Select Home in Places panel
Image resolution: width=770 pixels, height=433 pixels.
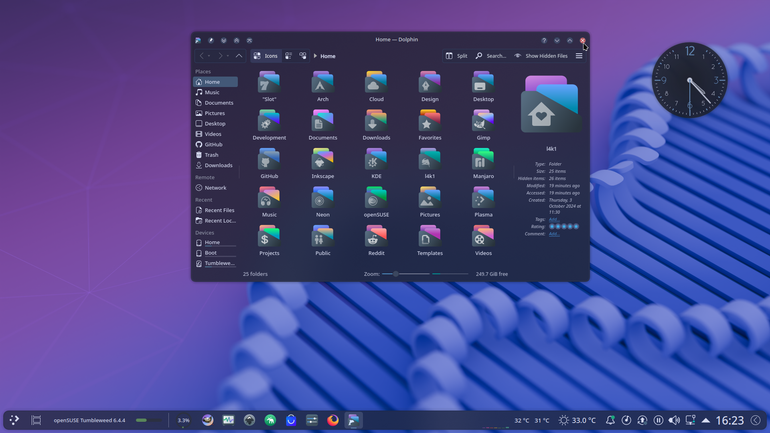(216, 82)
